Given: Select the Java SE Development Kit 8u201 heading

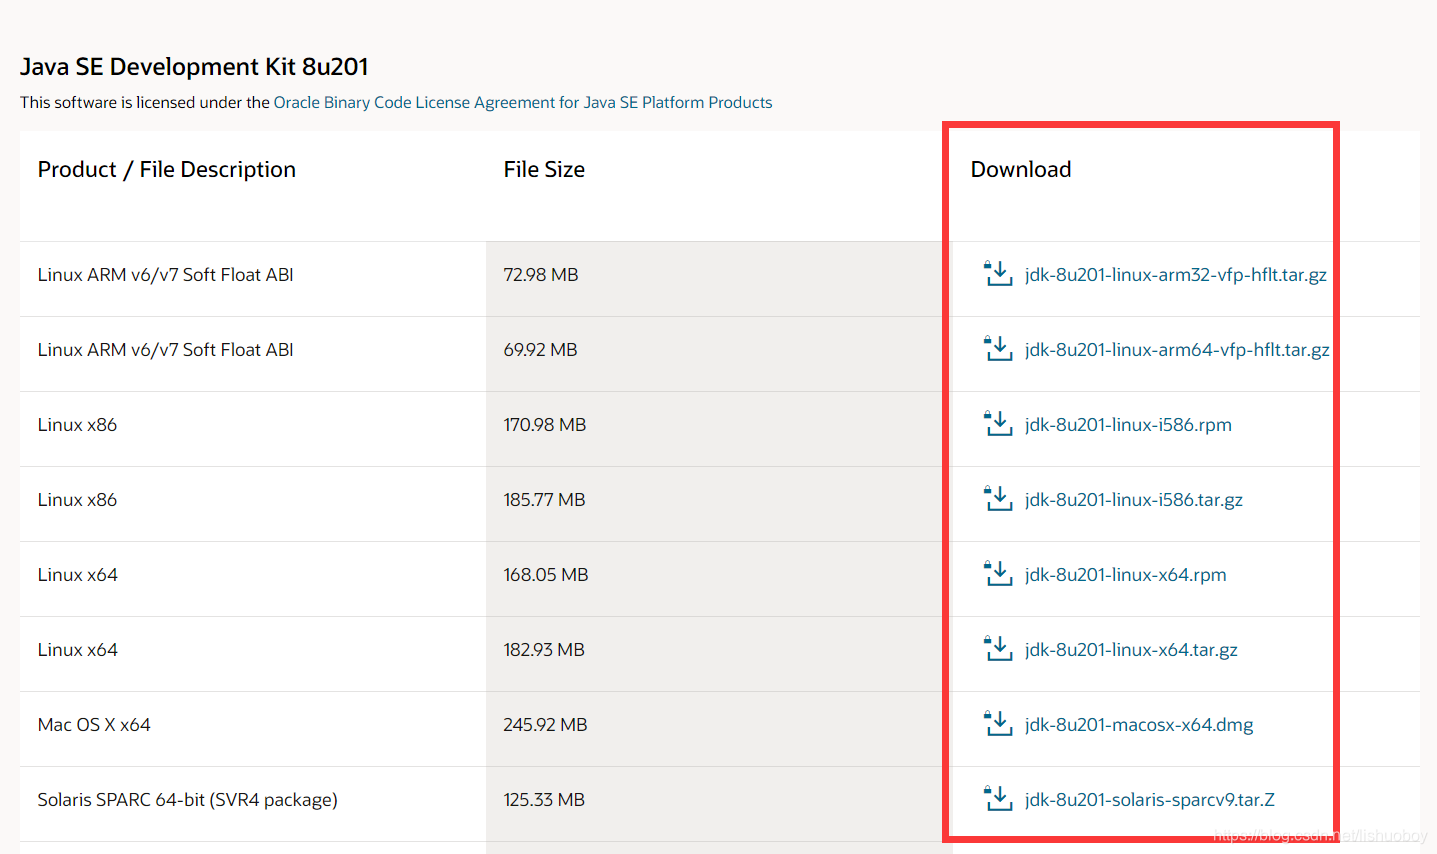Looking at the screenshot, I should pyautogui.click(x=194, y=67).
